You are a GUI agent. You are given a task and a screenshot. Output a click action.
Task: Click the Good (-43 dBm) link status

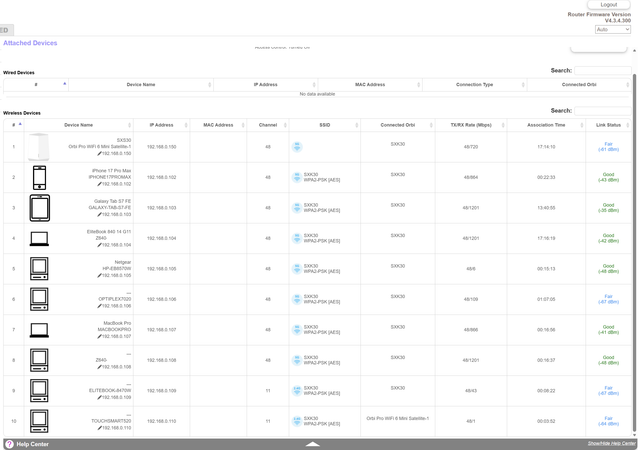608,177
